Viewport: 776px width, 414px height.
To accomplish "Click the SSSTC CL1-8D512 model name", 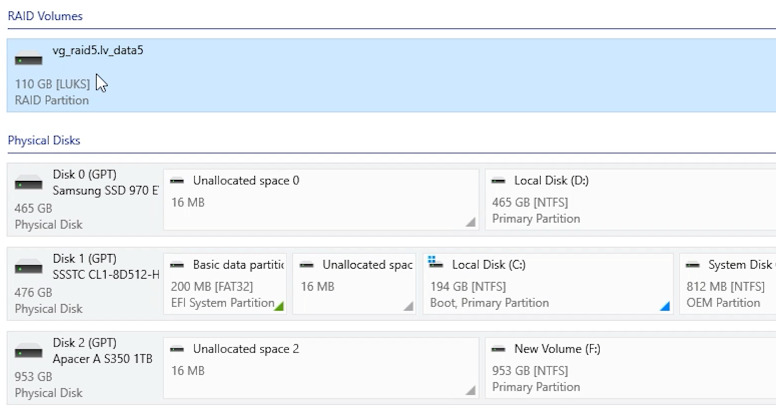I will pos(106,275).
